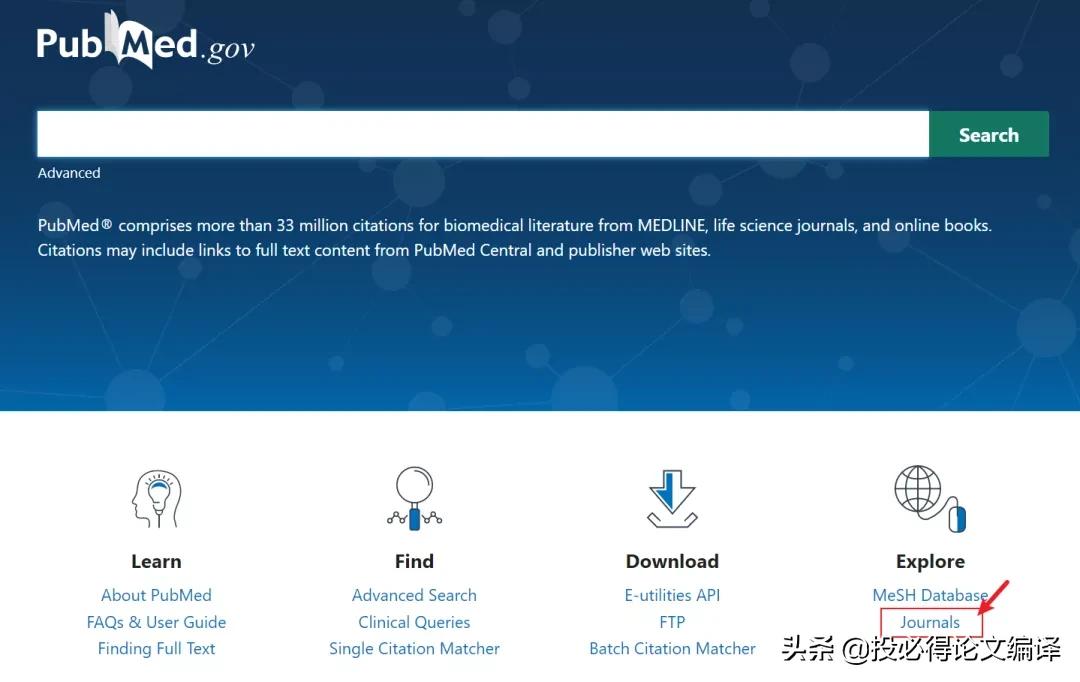1080x682 pixels.
Task: Open Finding Full Text
Action: pyautogui.click(x=156, y=648)
